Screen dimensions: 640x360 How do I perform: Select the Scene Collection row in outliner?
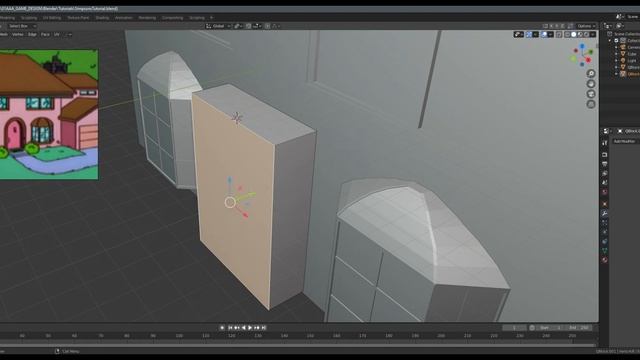(624, 34)
